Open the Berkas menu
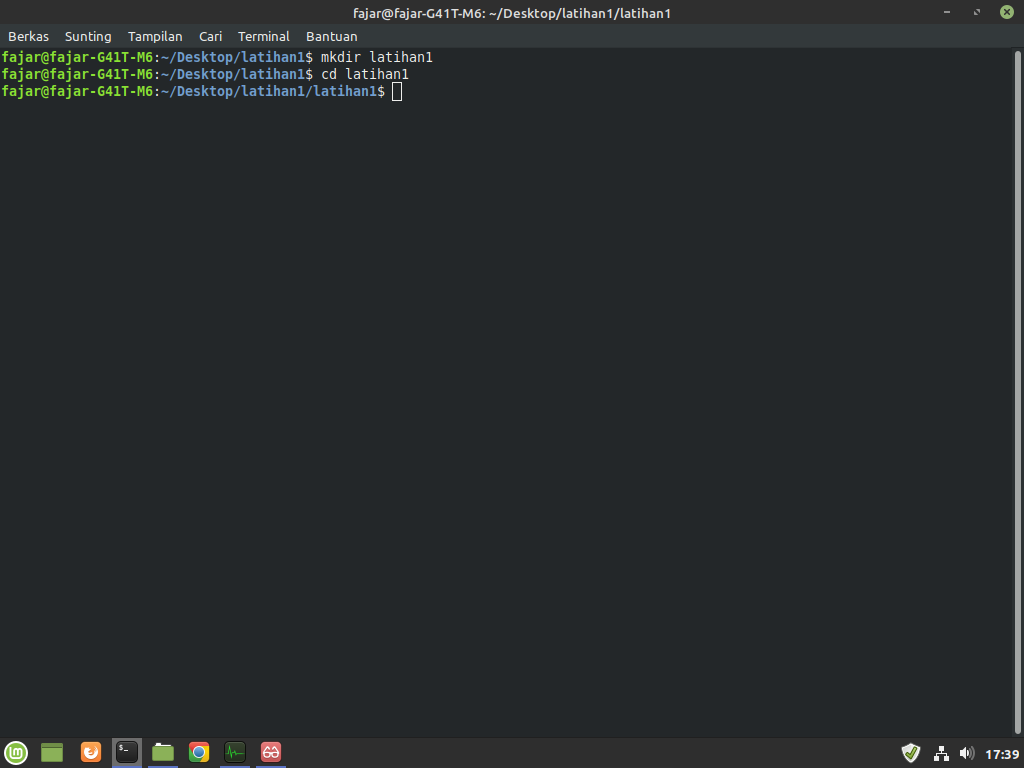The image size is (1024, 768). [x=28, y=37]
